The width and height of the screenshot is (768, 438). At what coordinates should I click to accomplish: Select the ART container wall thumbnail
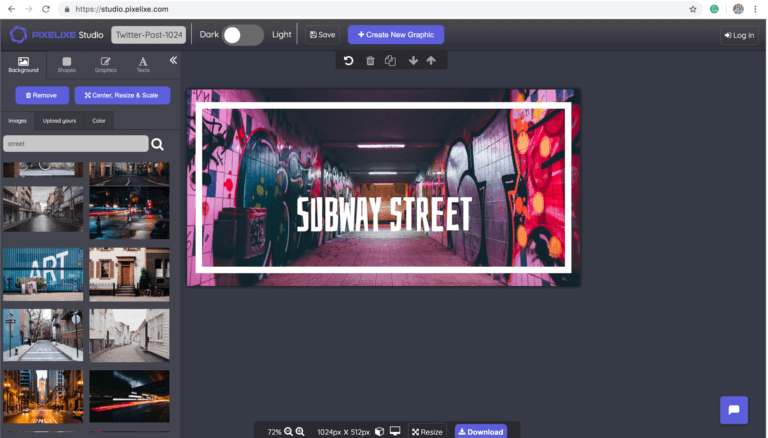click(x=43, y=270)
